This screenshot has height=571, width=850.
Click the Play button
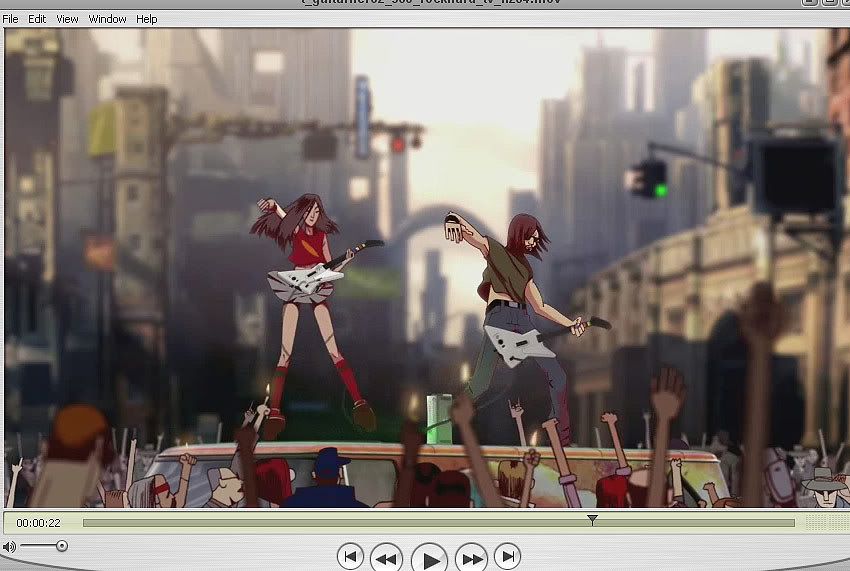429,558
